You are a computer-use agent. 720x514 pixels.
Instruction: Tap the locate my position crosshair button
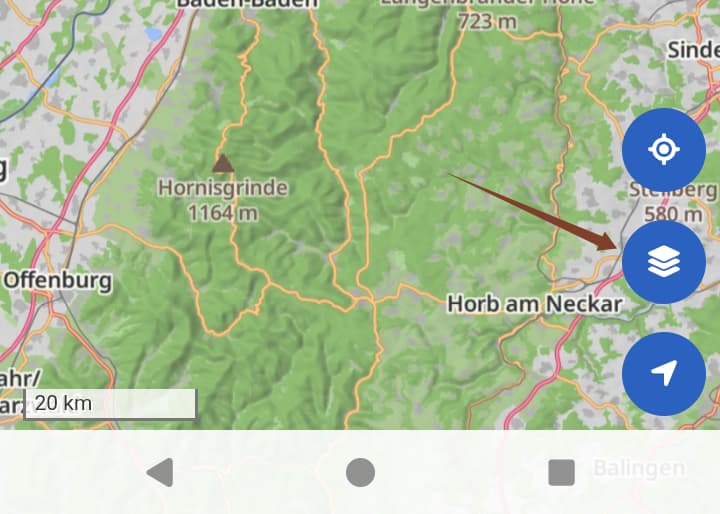tap(664, 150)
